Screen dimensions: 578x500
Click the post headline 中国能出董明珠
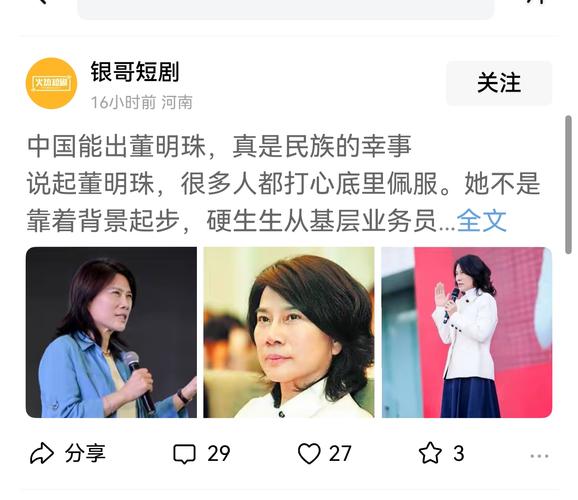pyautogui.click(x=116, y=146)
